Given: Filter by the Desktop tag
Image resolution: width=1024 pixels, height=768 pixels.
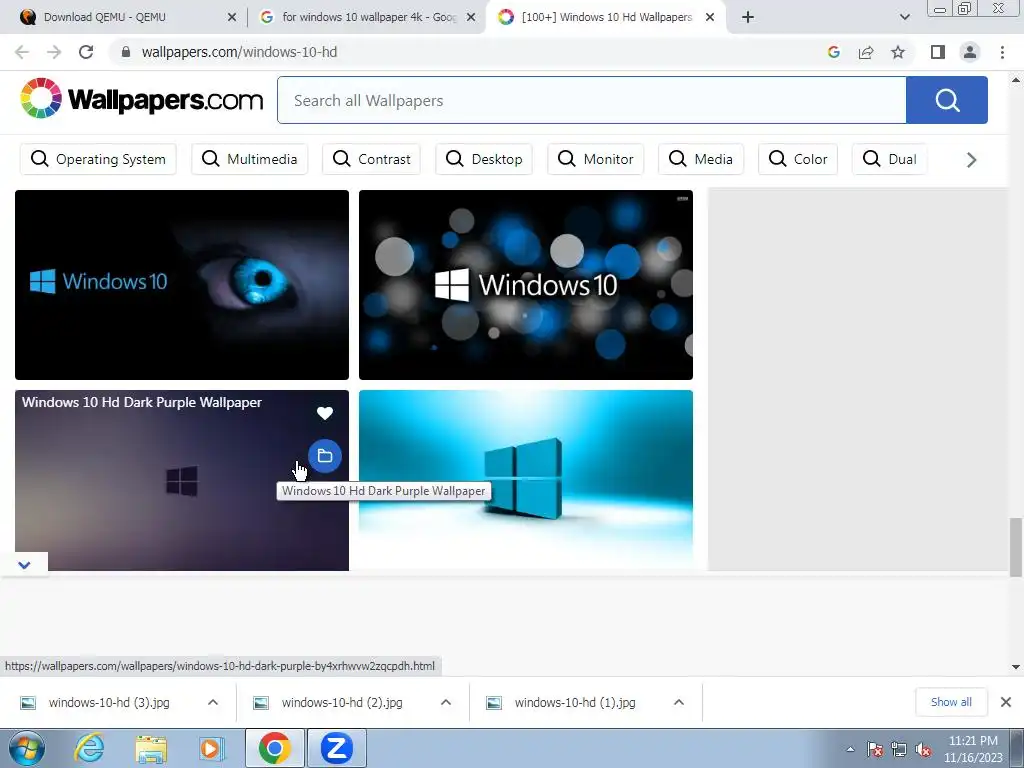Looking at the screenshot, I should click(x=484, y=159).
